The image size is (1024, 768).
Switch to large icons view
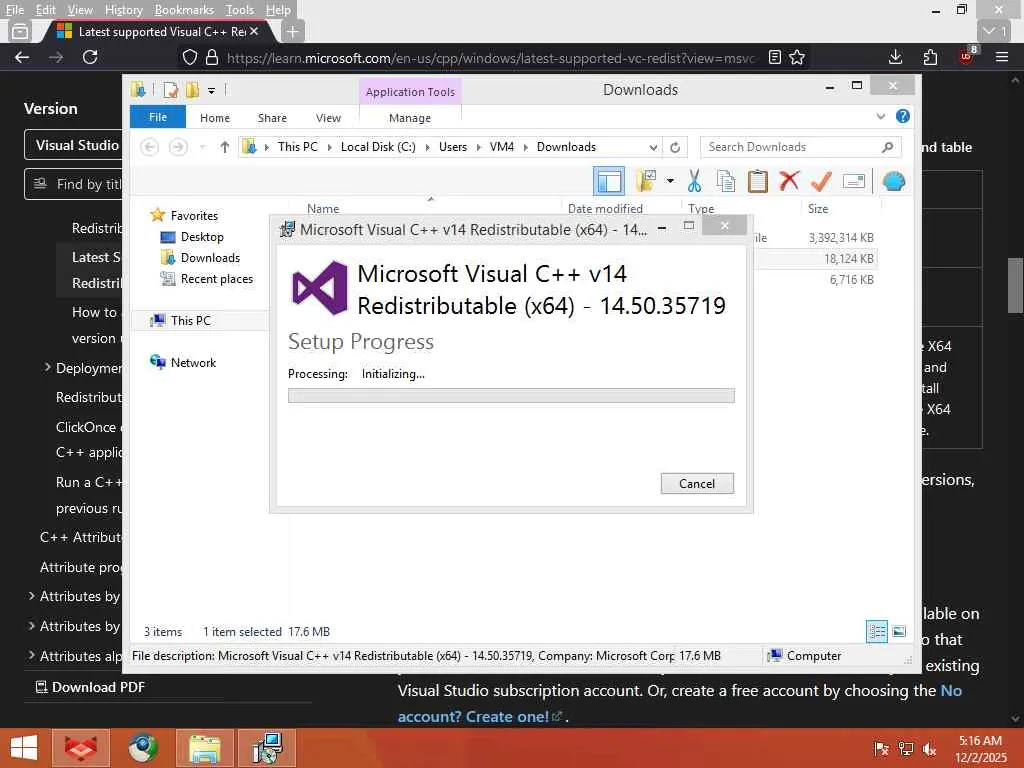point(899,632)
